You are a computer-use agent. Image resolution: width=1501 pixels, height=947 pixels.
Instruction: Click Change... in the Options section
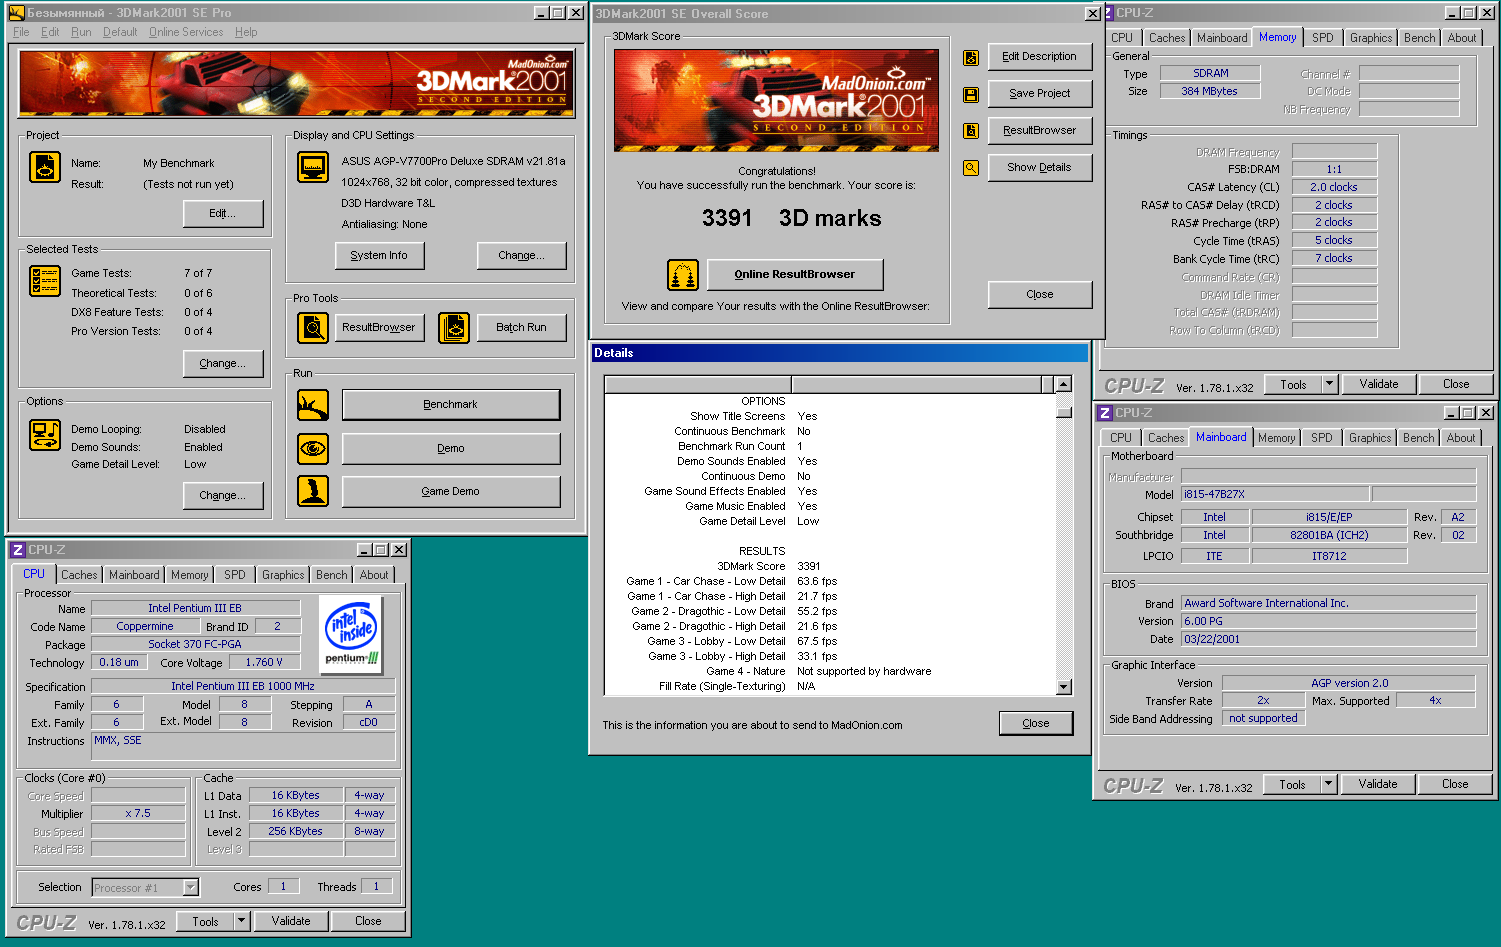(223, 496)
